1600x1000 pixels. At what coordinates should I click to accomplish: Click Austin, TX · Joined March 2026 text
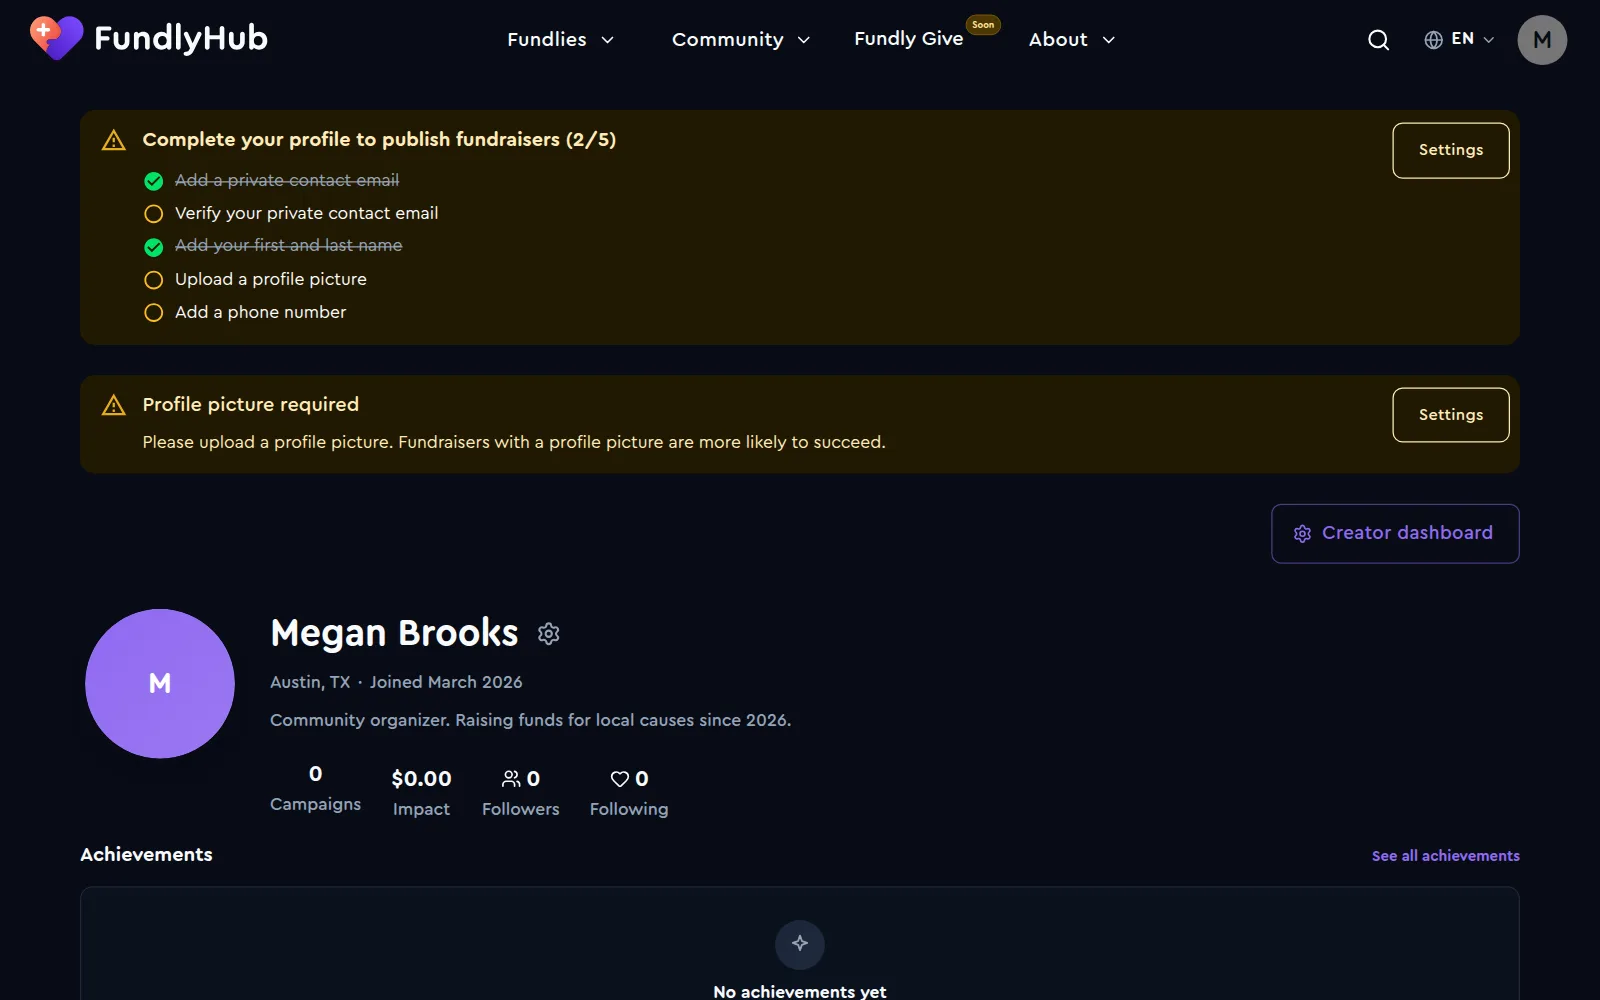tap(396, 682)
